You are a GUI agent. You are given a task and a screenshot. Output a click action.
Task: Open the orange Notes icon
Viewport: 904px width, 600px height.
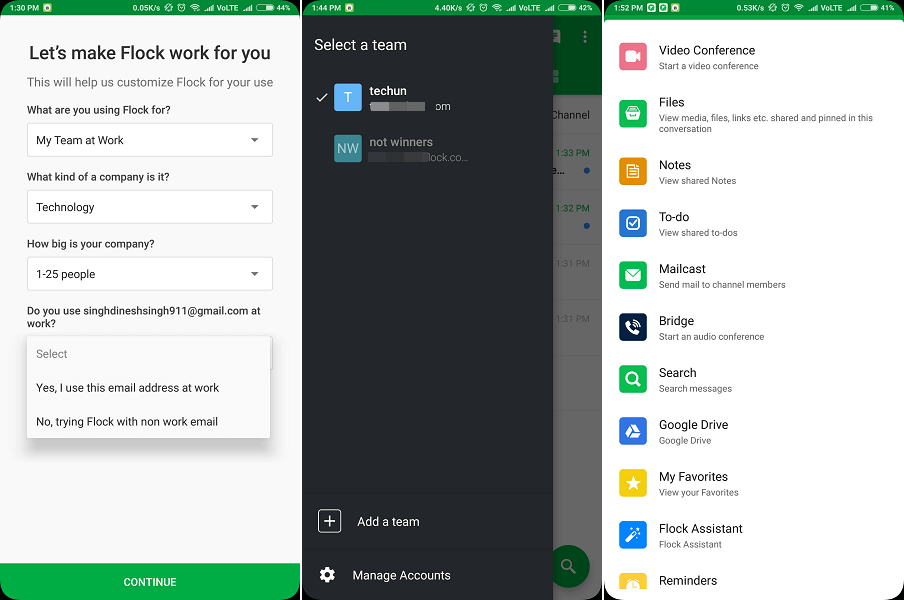click(x=632, y=171)
